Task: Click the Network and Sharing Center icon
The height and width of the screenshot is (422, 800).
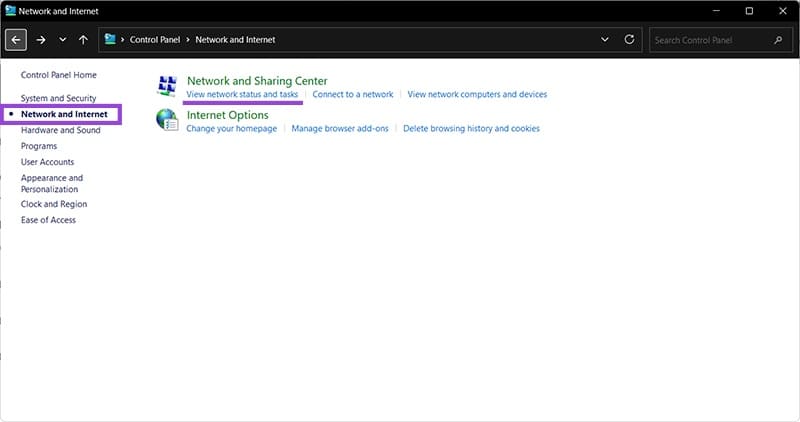Action: pyautogui.click(x=167, y=87)
